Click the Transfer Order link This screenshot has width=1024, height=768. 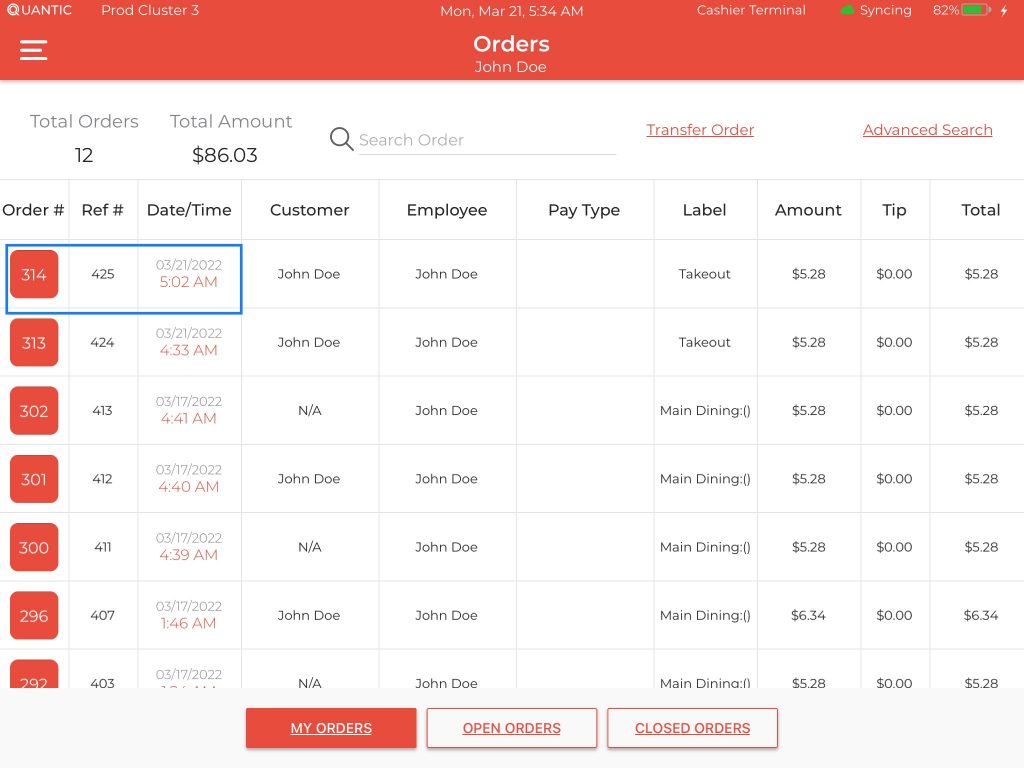pyautogui.click(x=700, y=130)
